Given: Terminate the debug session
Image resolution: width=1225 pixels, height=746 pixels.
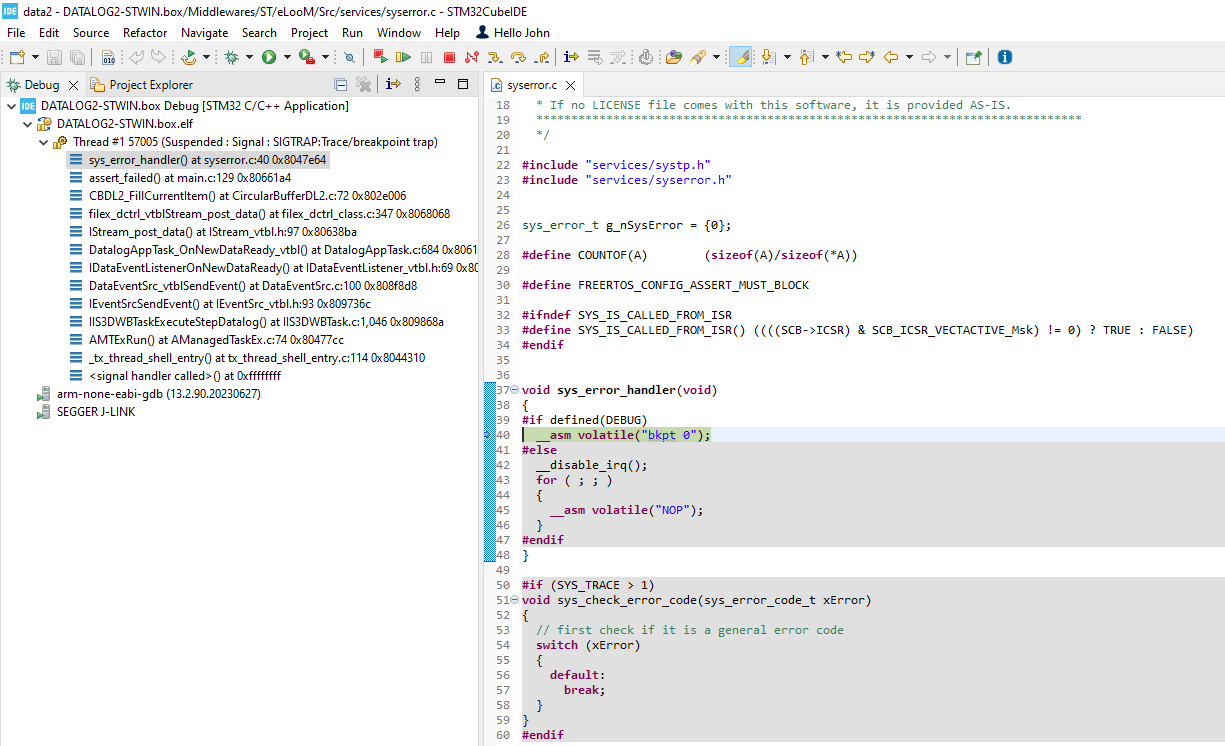Looking at the screenshot, I should tap(451, 56).
